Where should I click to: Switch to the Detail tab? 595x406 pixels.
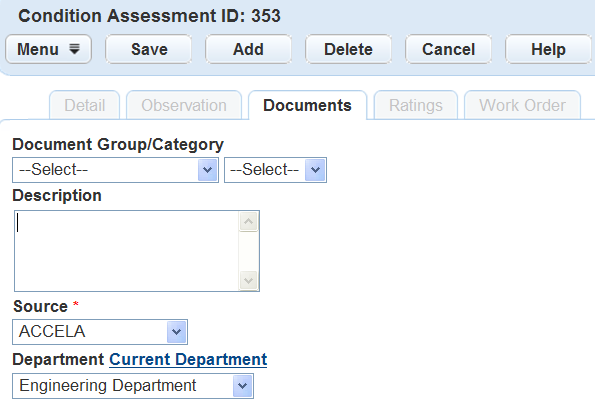pos(85,105)
